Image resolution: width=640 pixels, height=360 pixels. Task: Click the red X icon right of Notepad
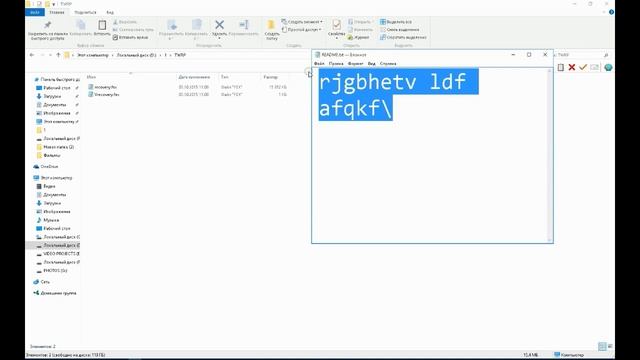[572, 67]
